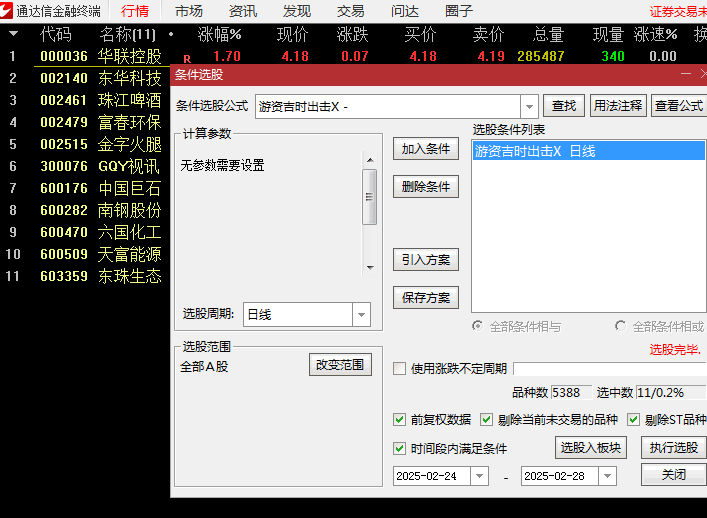Screen dimensions: 707x518
Task: Open the 行情 menu tab
Action: click(x=135, y=11)
